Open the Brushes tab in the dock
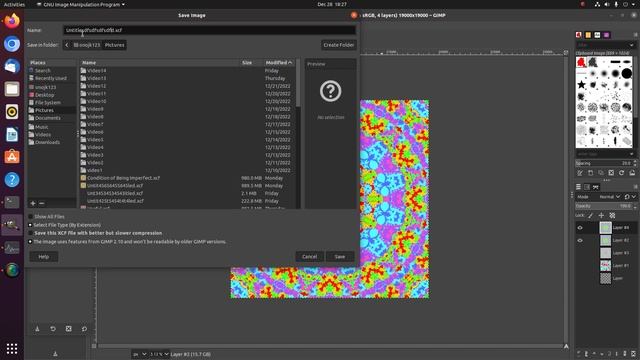The image size is (640, 360). point(579,35)
